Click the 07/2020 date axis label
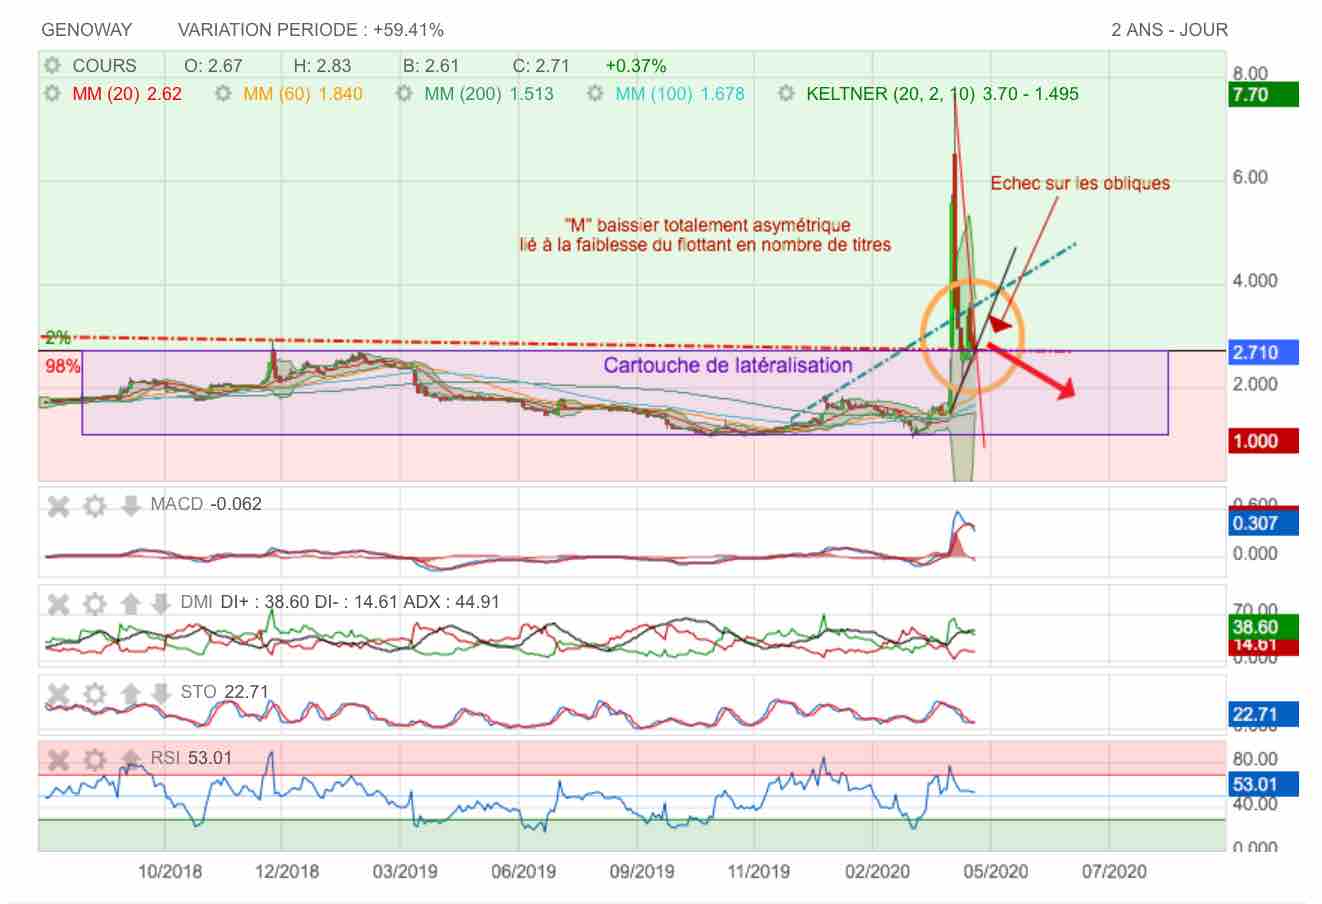This screenshot has width=1322, height=904. [1113, 871]
